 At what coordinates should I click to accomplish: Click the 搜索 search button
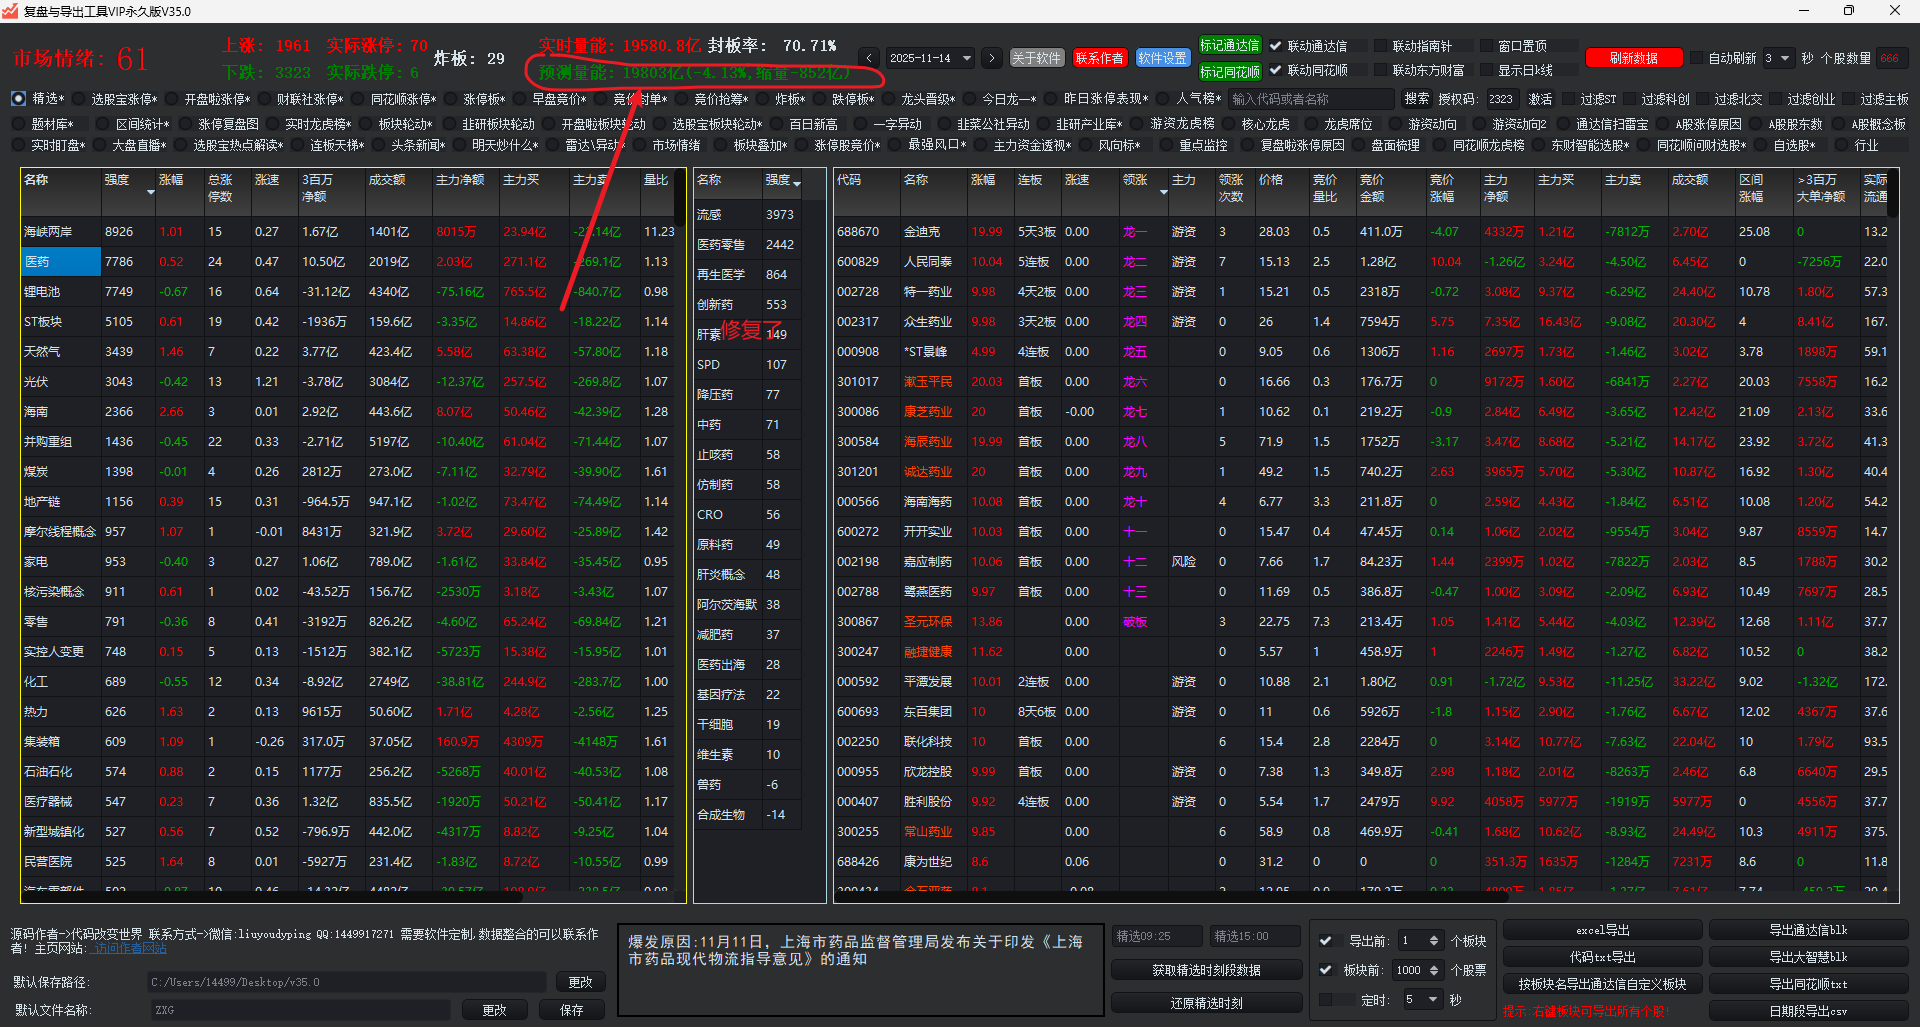click(1417, 99)
